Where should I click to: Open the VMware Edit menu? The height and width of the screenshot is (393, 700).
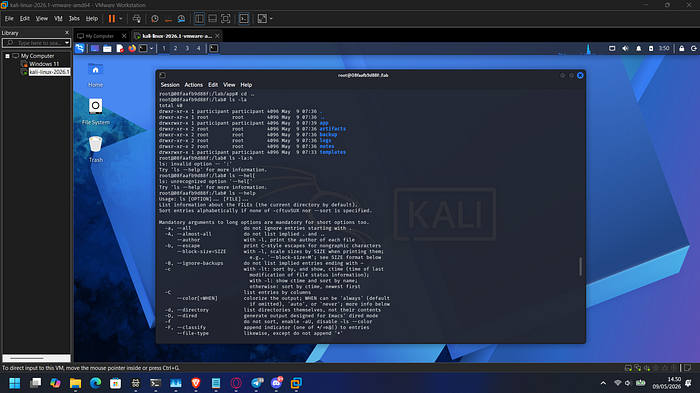click(x=25, y=19)
